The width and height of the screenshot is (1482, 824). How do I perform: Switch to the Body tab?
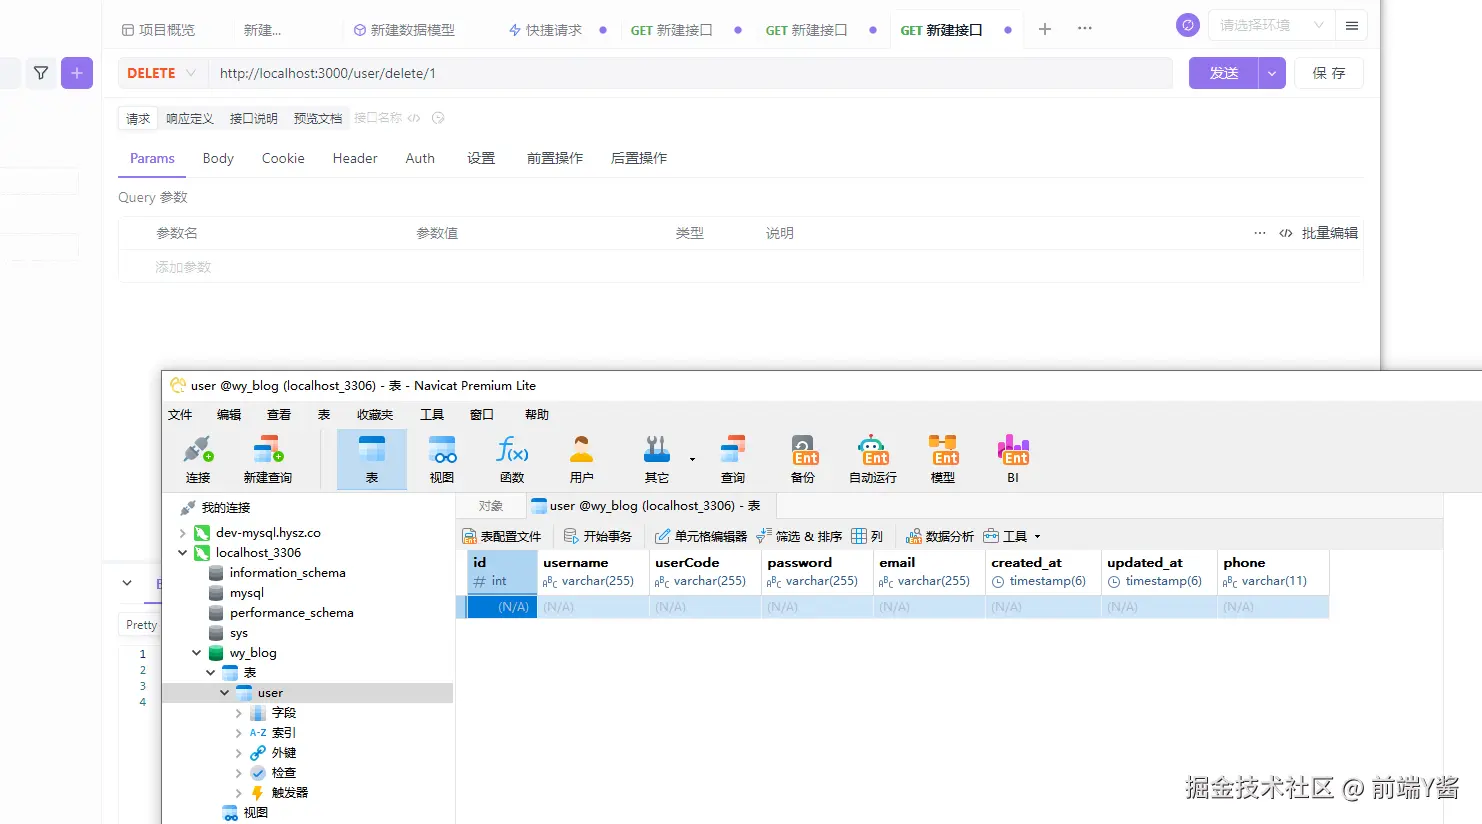point(218,158)
